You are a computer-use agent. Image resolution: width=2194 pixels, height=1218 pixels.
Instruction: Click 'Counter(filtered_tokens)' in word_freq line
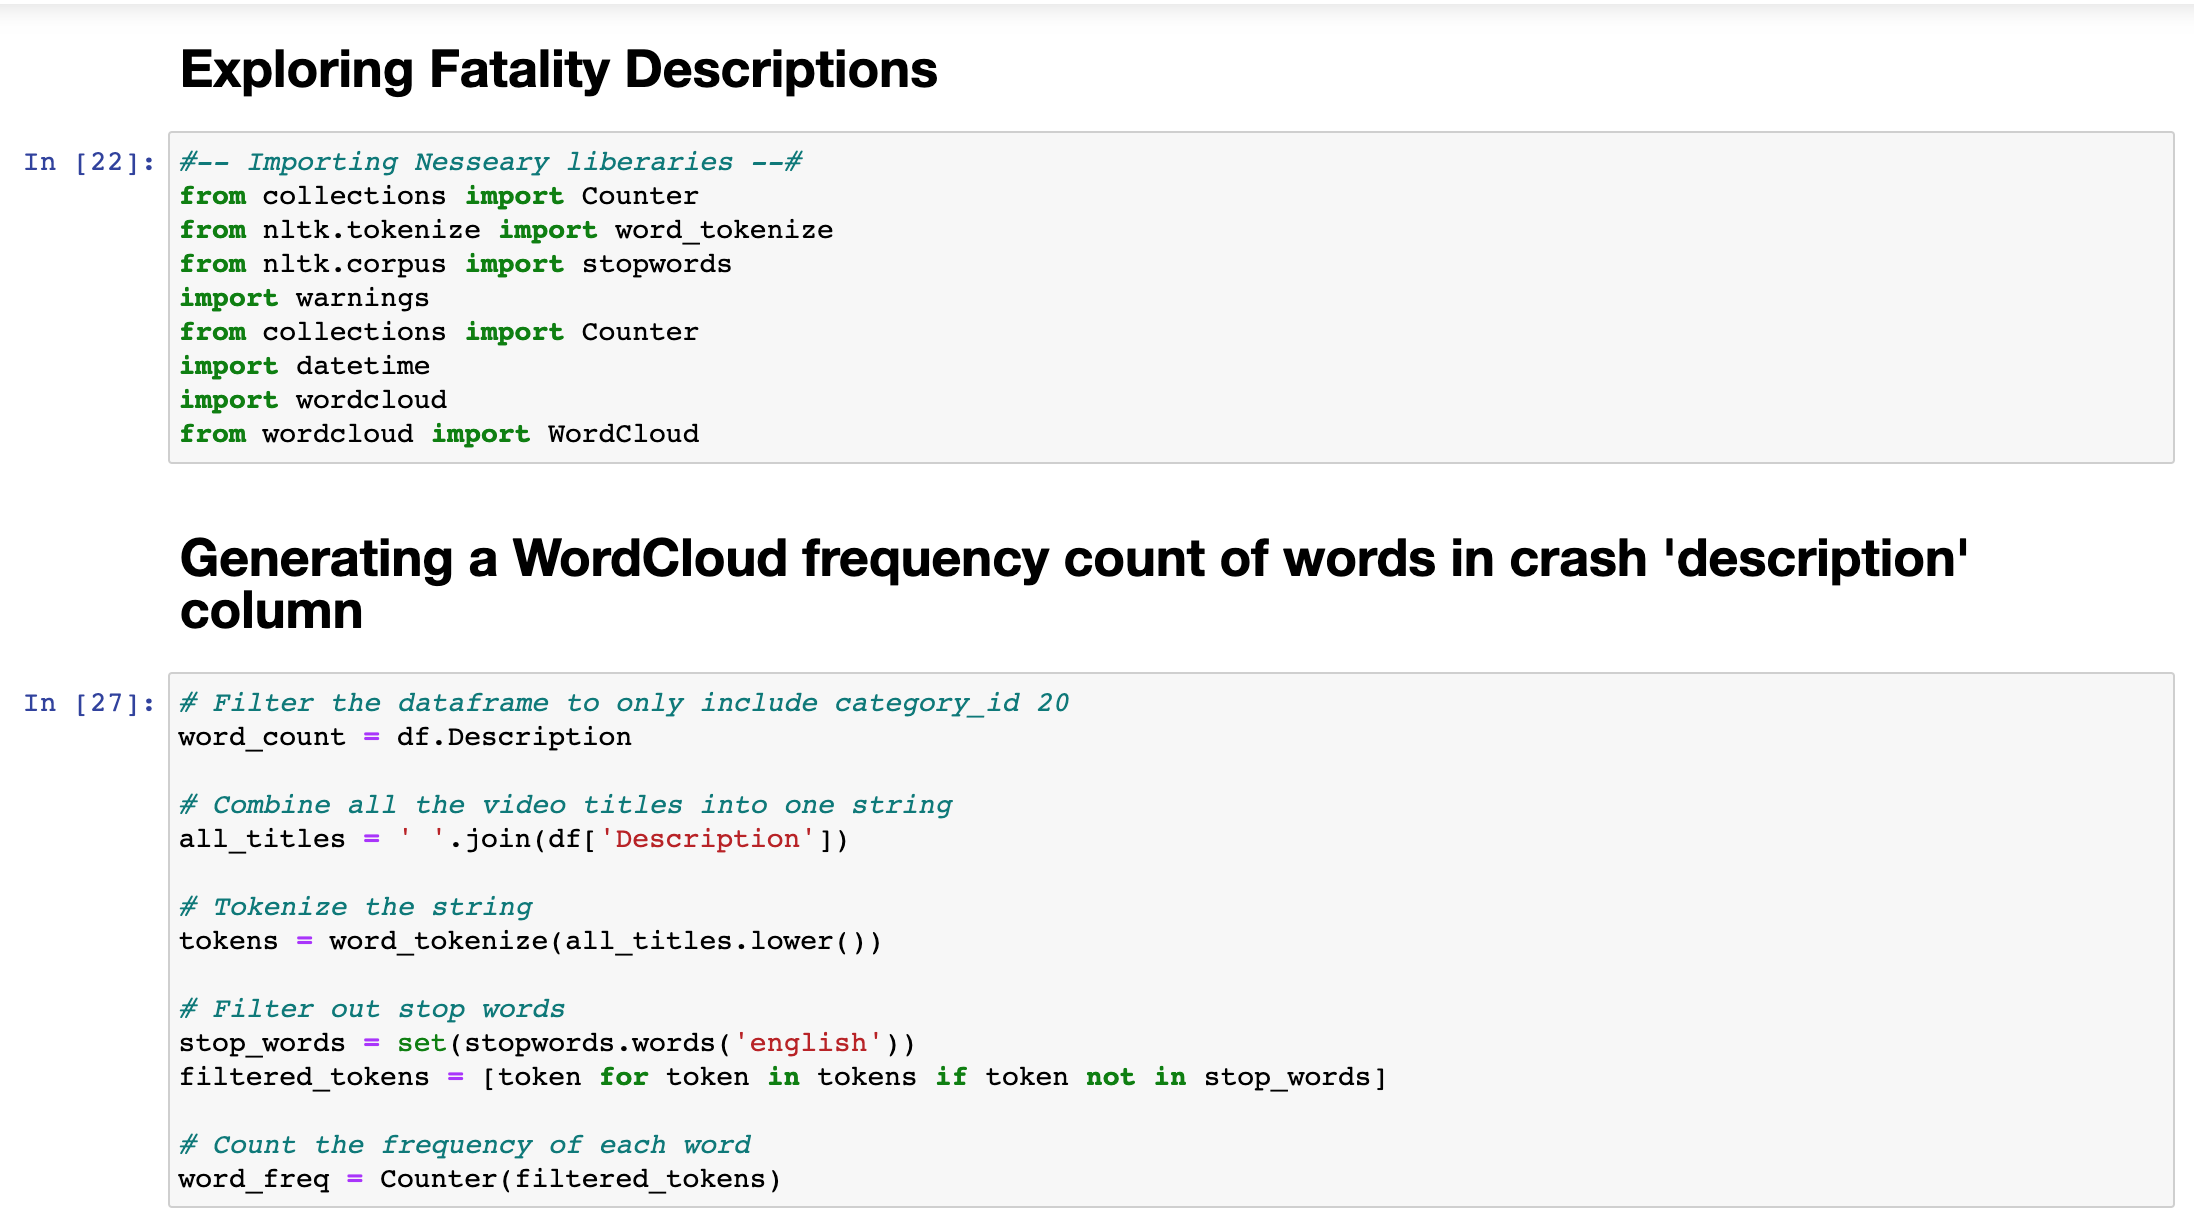click(x=579, y=1179)
